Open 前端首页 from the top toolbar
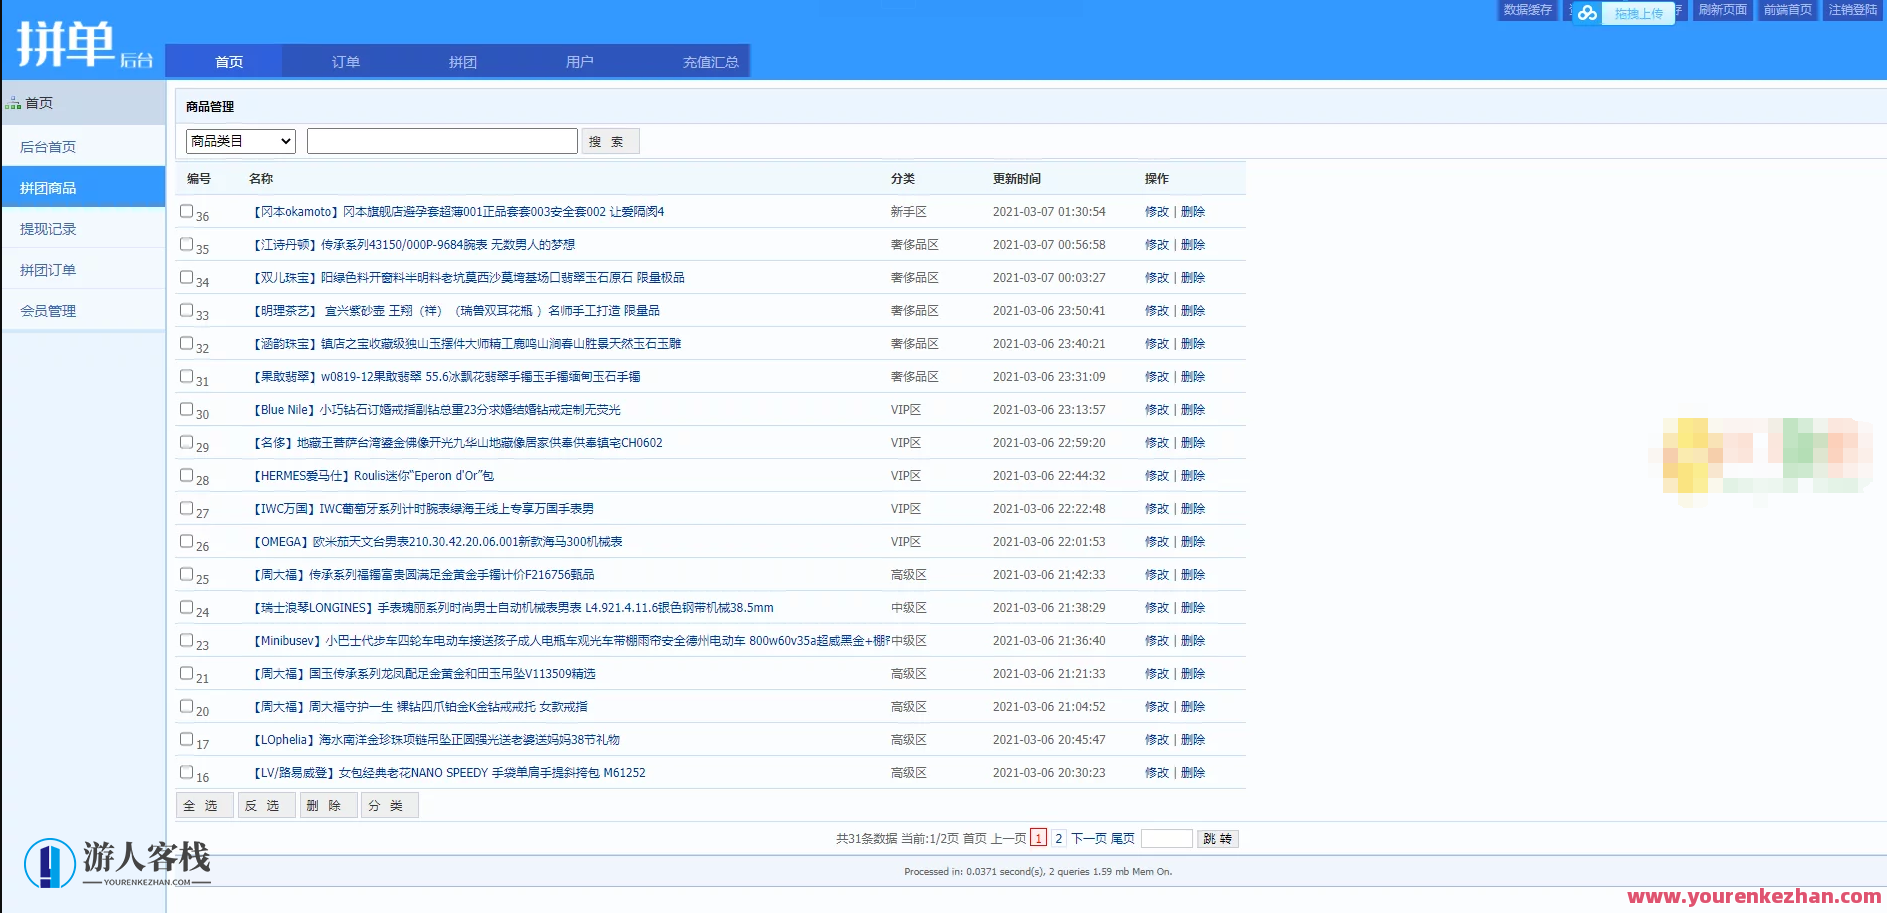The image size is (1887, 913). [x=1788, y=11]
